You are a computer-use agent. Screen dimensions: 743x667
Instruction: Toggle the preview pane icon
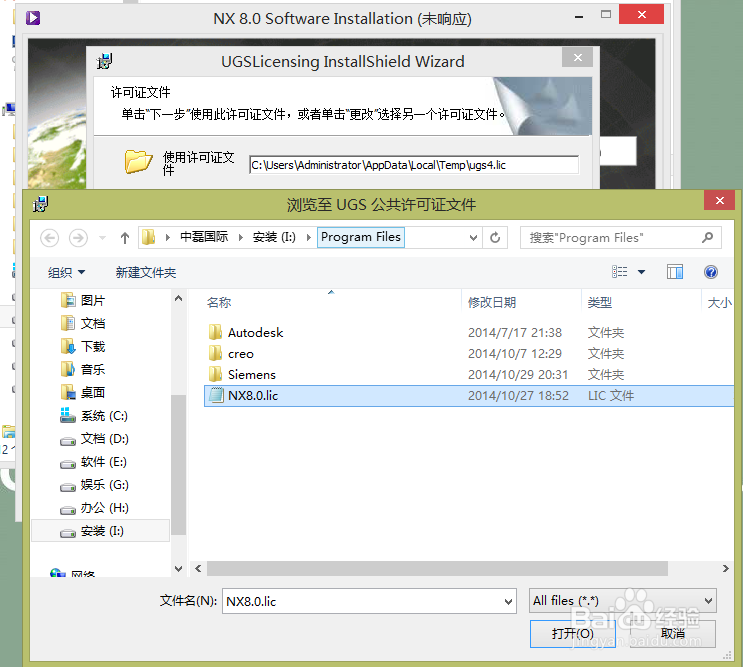pos(675,272)
